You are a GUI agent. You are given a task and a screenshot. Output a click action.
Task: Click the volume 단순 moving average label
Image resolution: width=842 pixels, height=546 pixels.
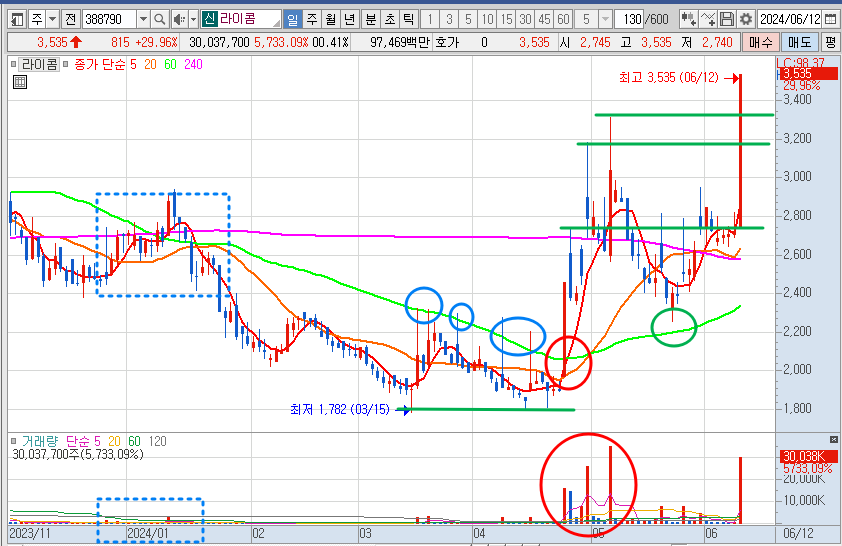[78, 441]
